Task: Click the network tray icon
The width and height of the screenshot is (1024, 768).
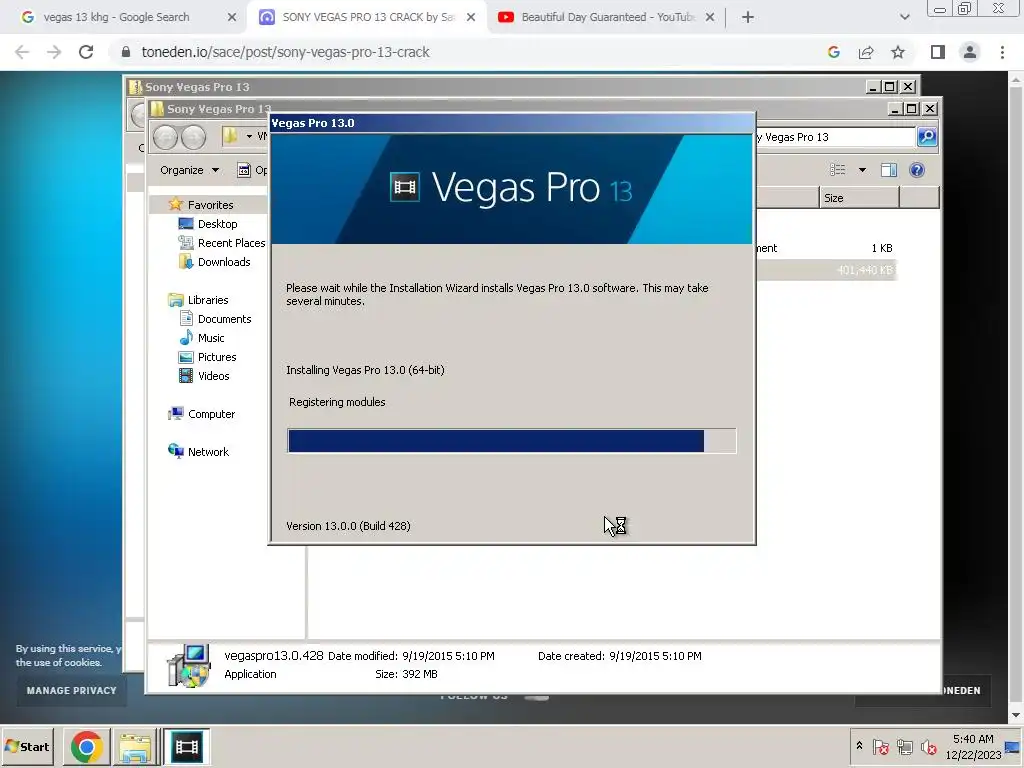Action: (x=905, y=747)
